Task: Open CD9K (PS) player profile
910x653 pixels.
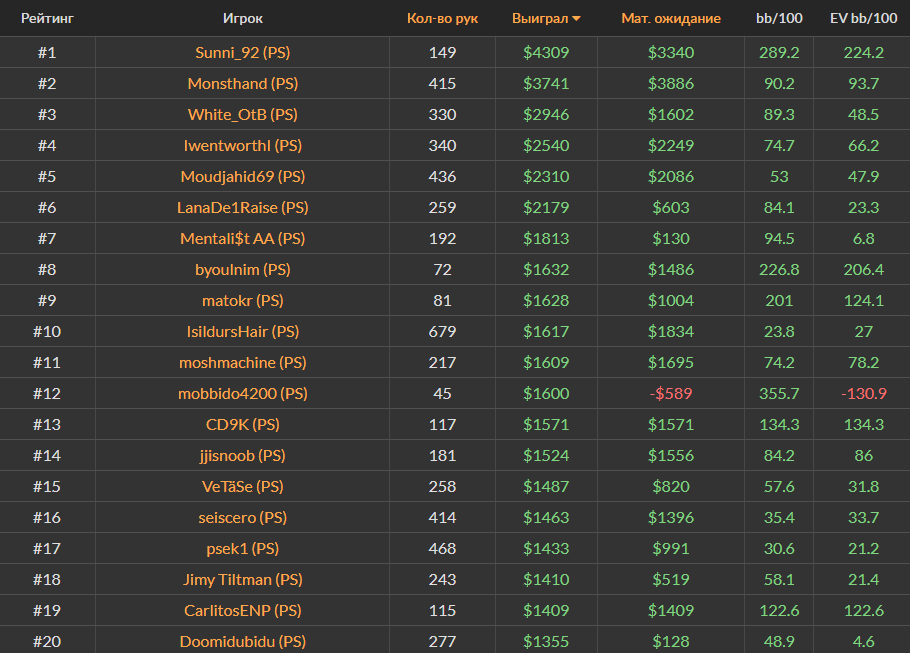Action: [x=243, y=424]
